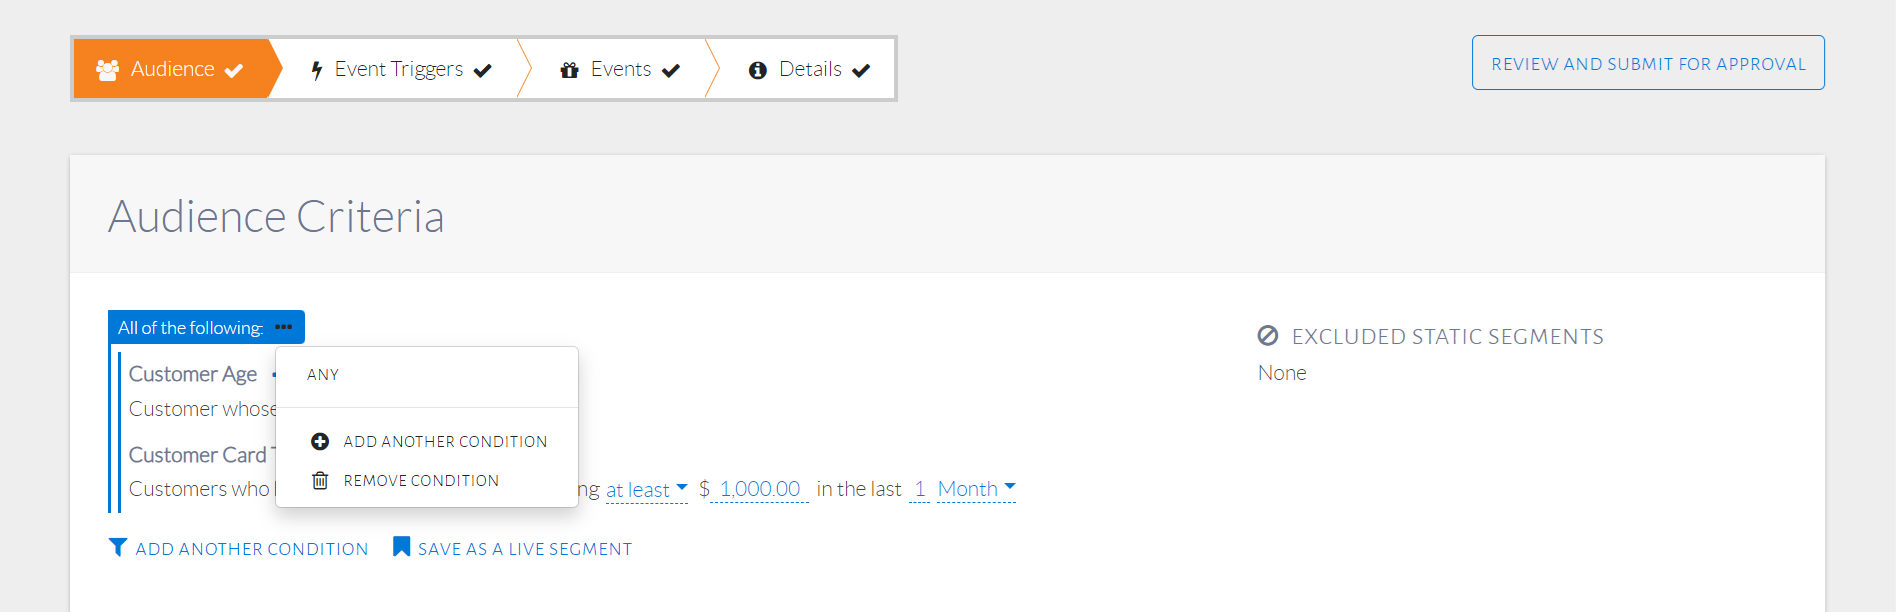Click the funnel icon near Add Another Condition
The image size is (1896, 612).
pyautogui.click(x=118, y=547)
